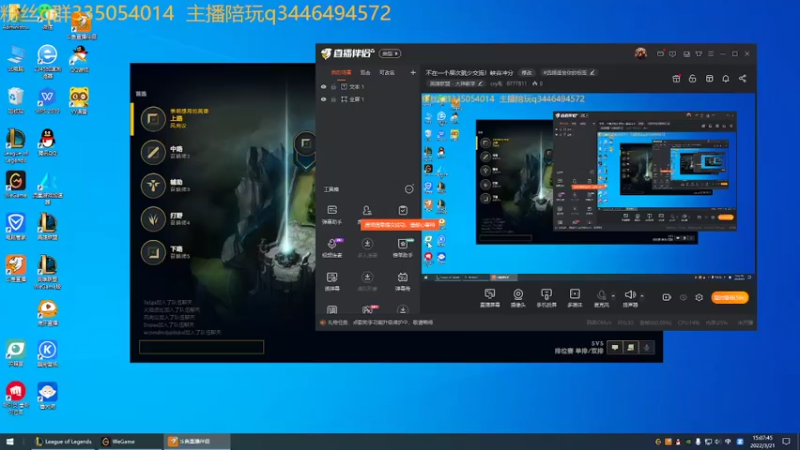Select the 中路 mid lane role icon
The height and width of the screenshot is (450, 800).
click(x=153, y=152)
